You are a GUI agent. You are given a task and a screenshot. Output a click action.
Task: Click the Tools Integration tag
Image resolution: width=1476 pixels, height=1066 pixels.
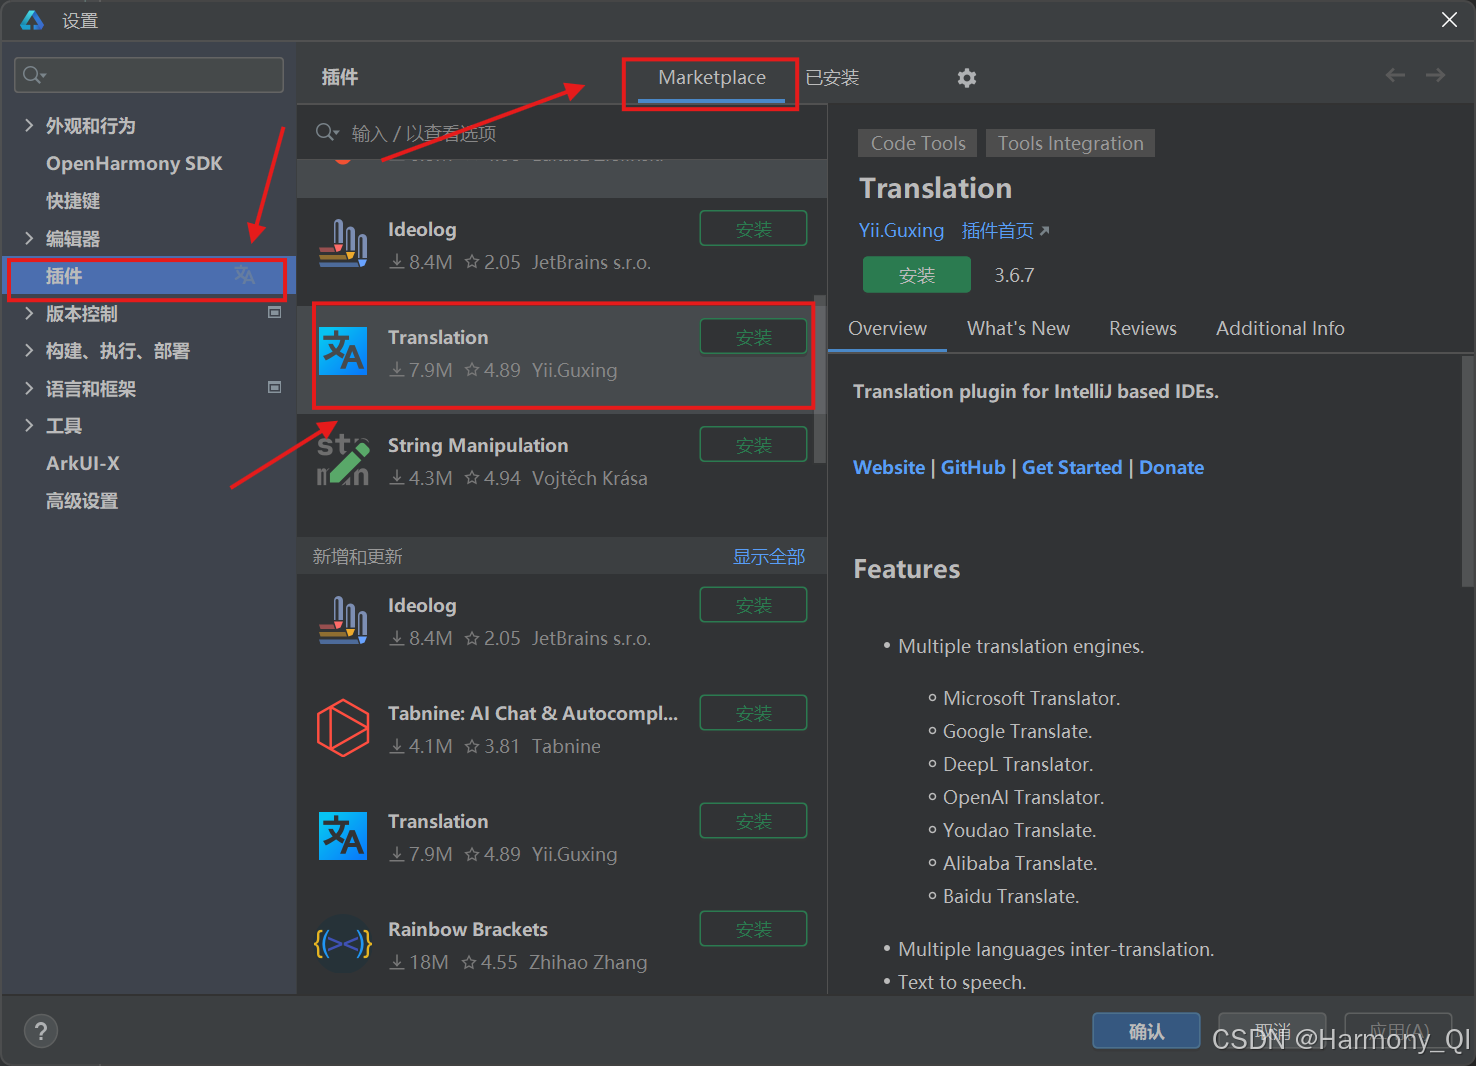point(1070,143)
